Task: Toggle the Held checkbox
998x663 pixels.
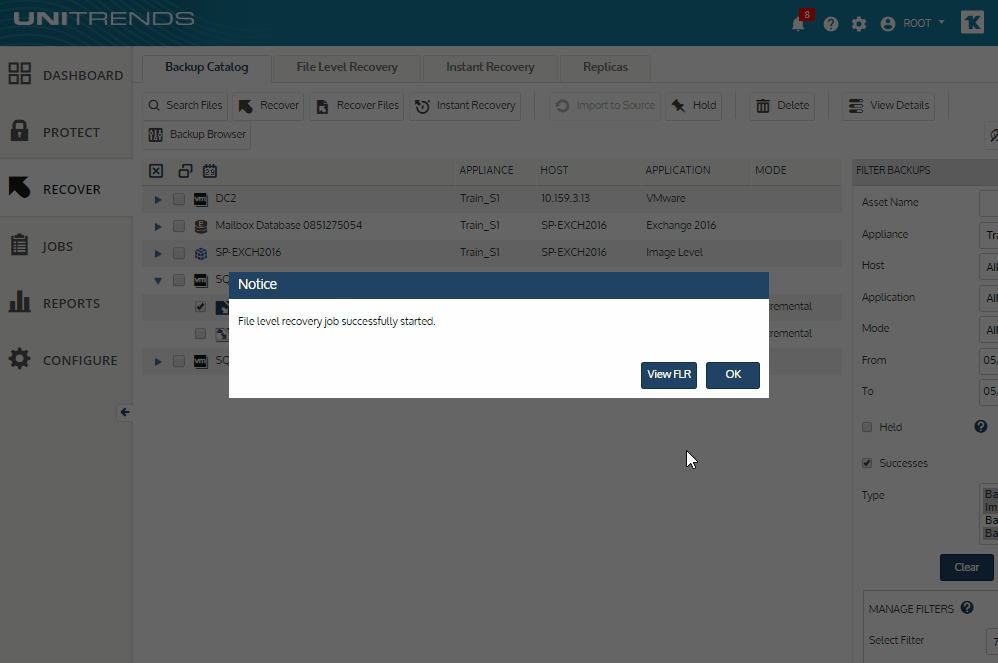Action: point(867,427)
